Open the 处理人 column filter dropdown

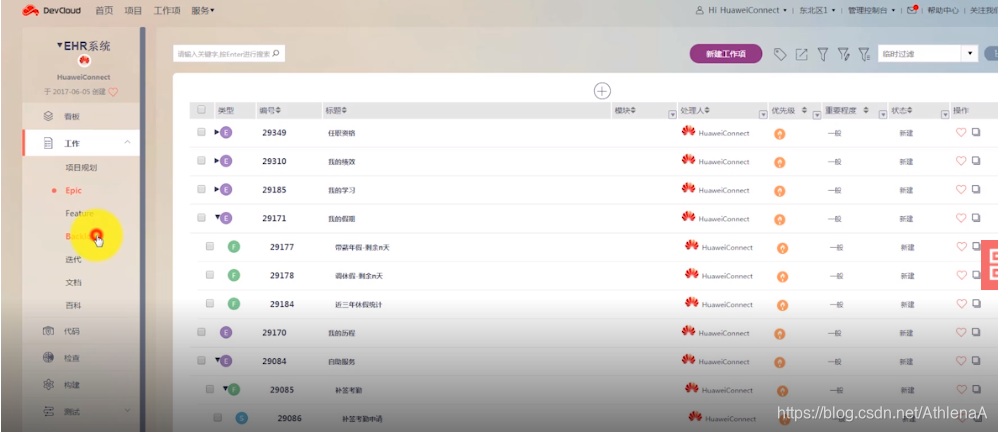763,114
